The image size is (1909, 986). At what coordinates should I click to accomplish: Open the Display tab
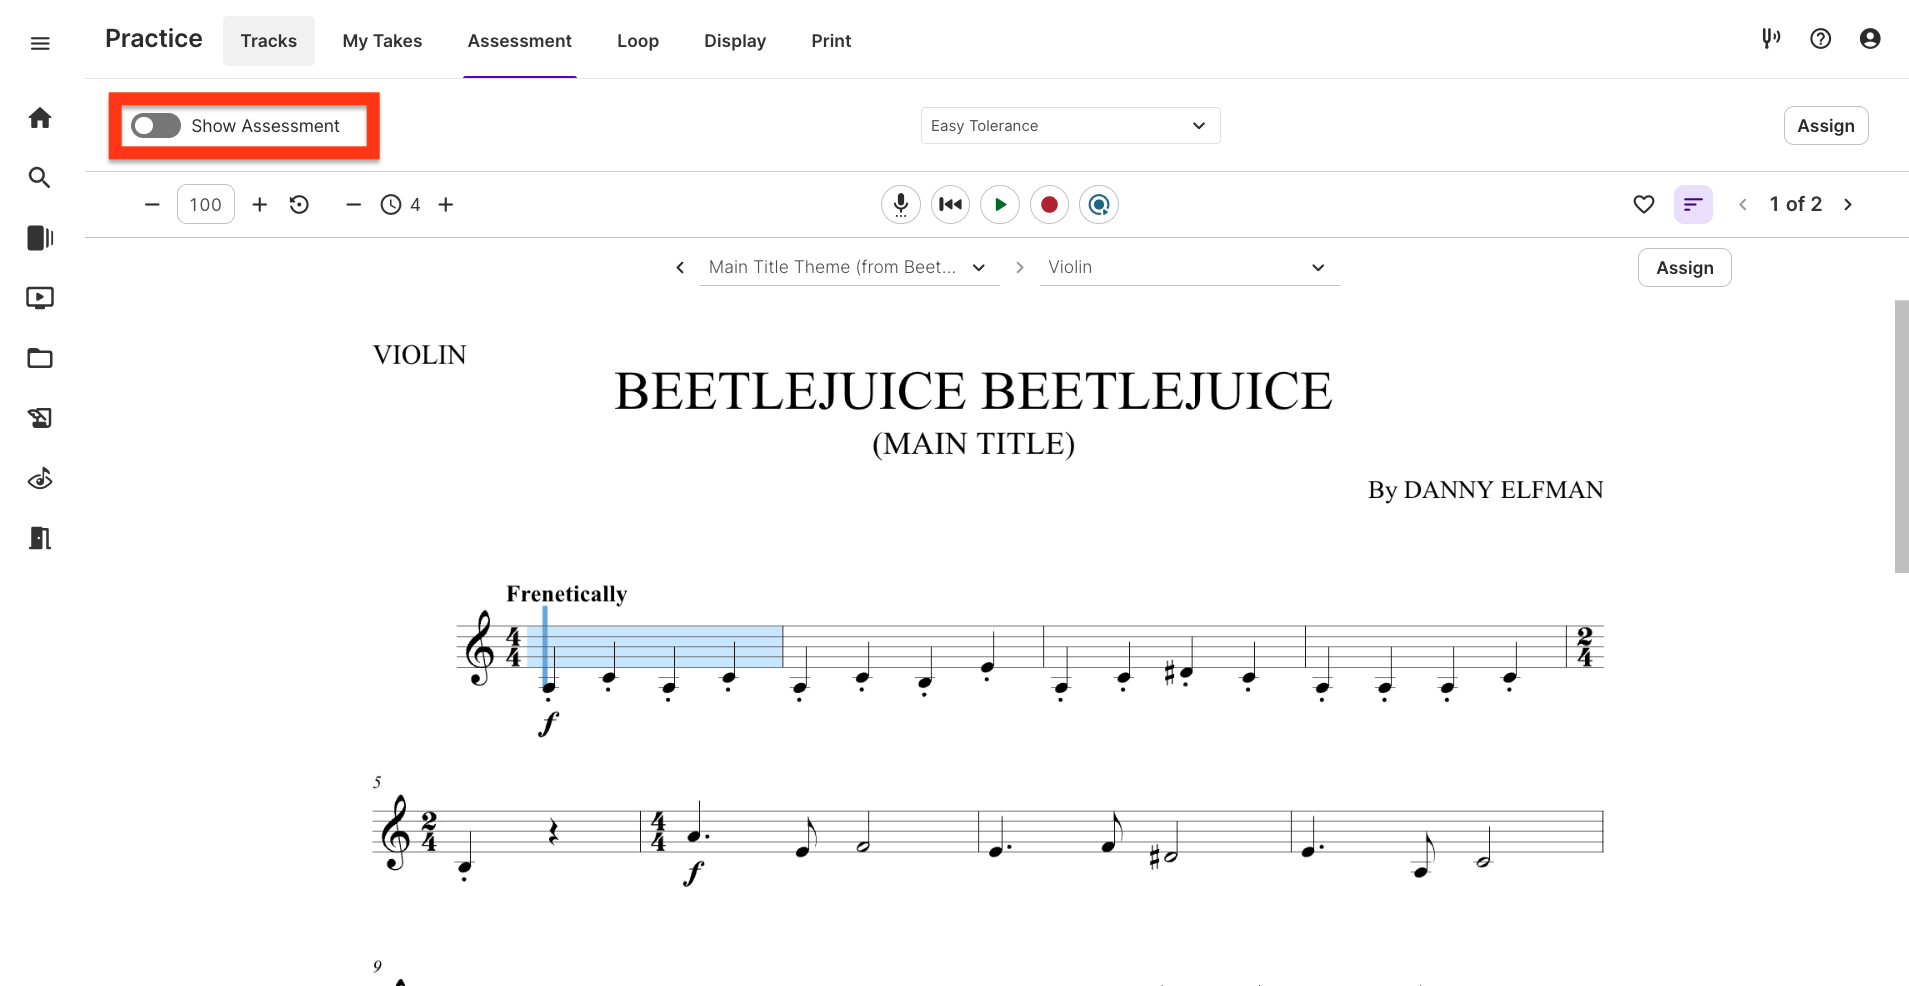(x=735, y=41)
